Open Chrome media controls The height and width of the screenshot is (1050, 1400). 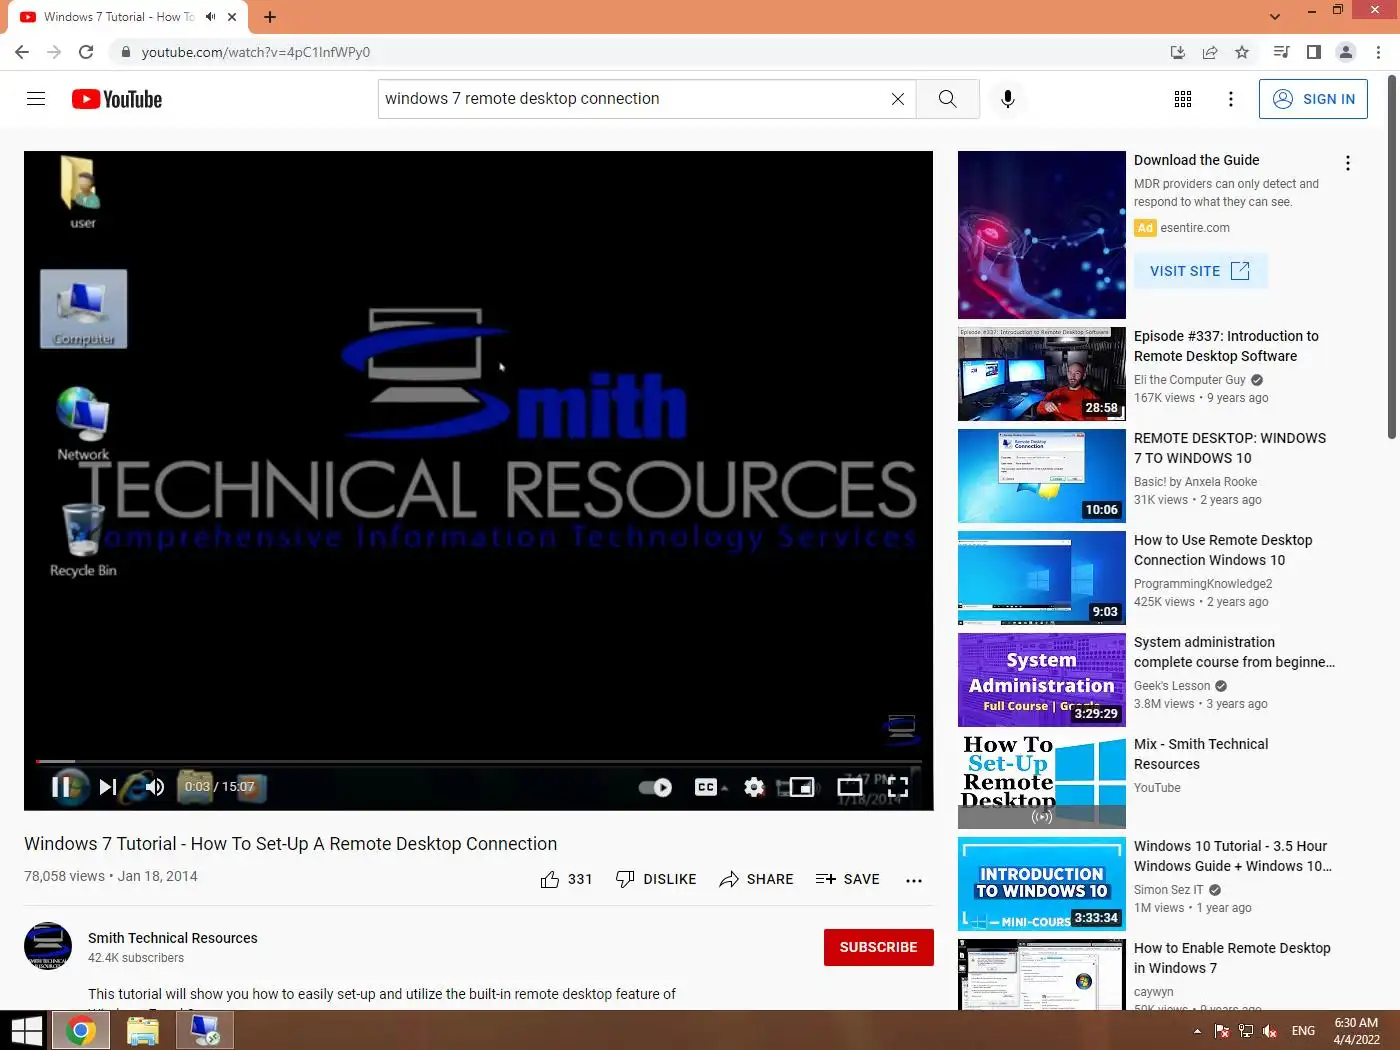pos(1281,52)
